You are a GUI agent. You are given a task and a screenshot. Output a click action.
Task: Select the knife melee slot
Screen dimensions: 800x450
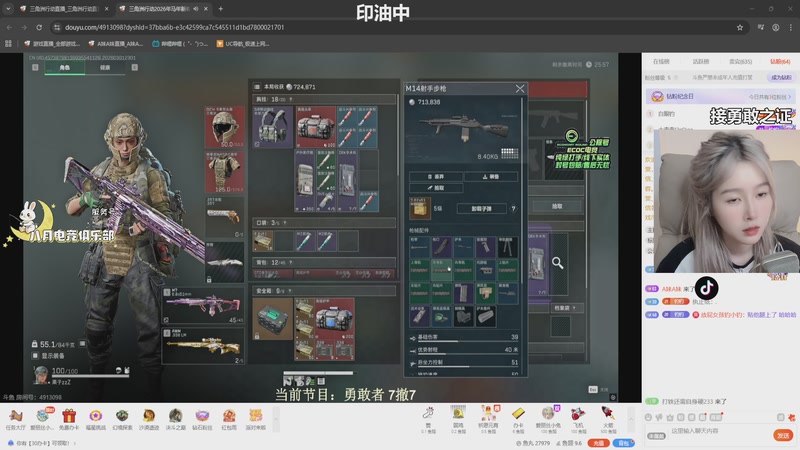pos(225,262)
